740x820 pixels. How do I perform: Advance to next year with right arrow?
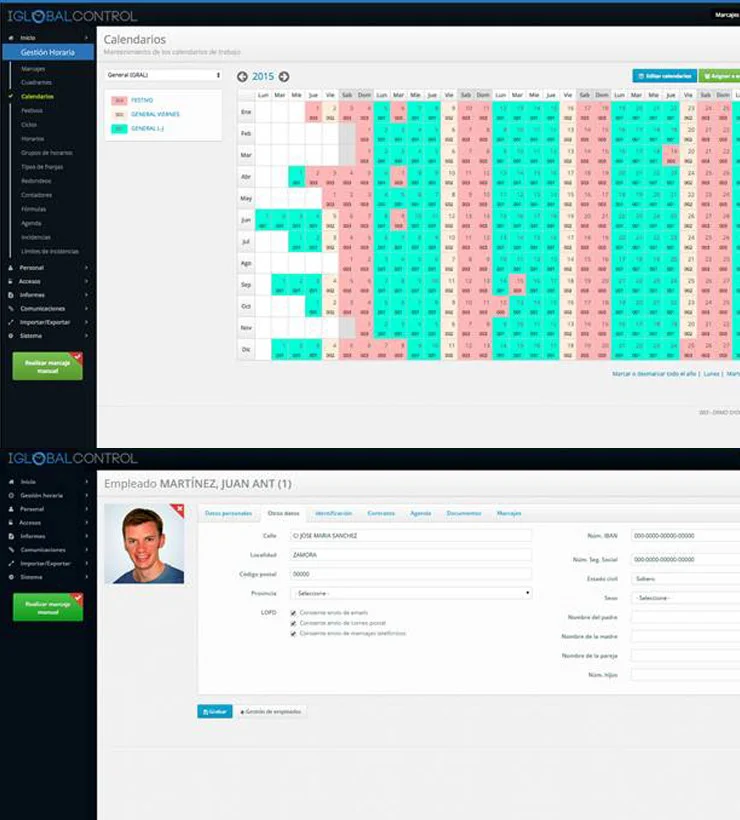point(284,76)
